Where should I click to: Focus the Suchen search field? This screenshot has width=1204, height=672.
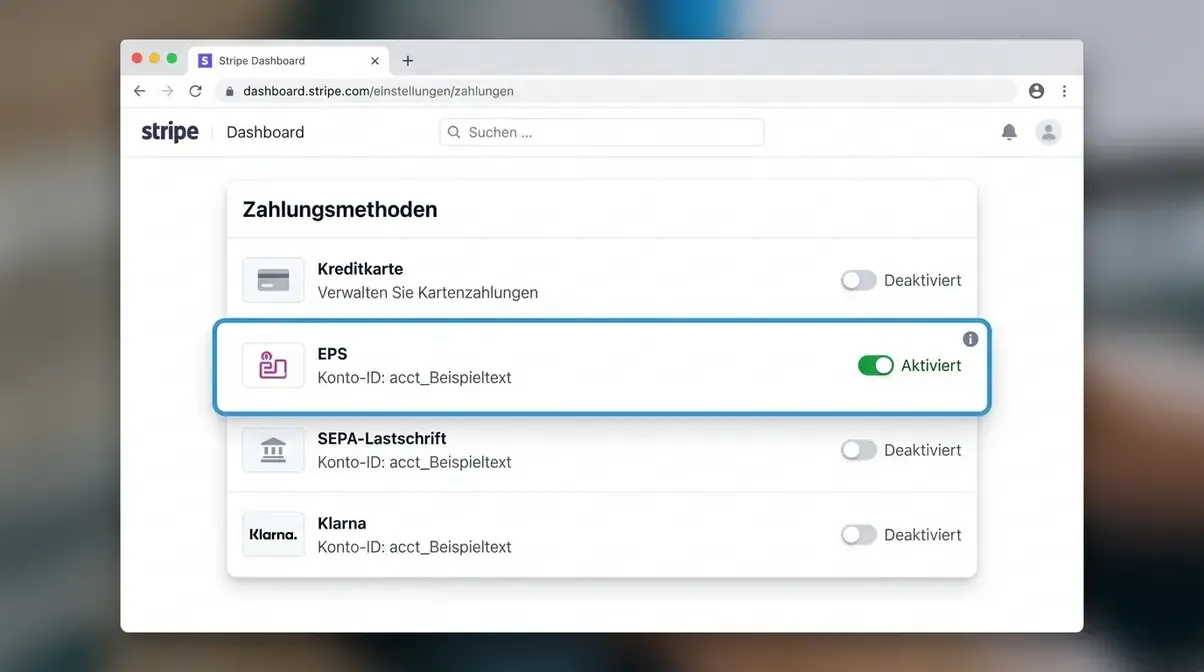click(602, 132)
